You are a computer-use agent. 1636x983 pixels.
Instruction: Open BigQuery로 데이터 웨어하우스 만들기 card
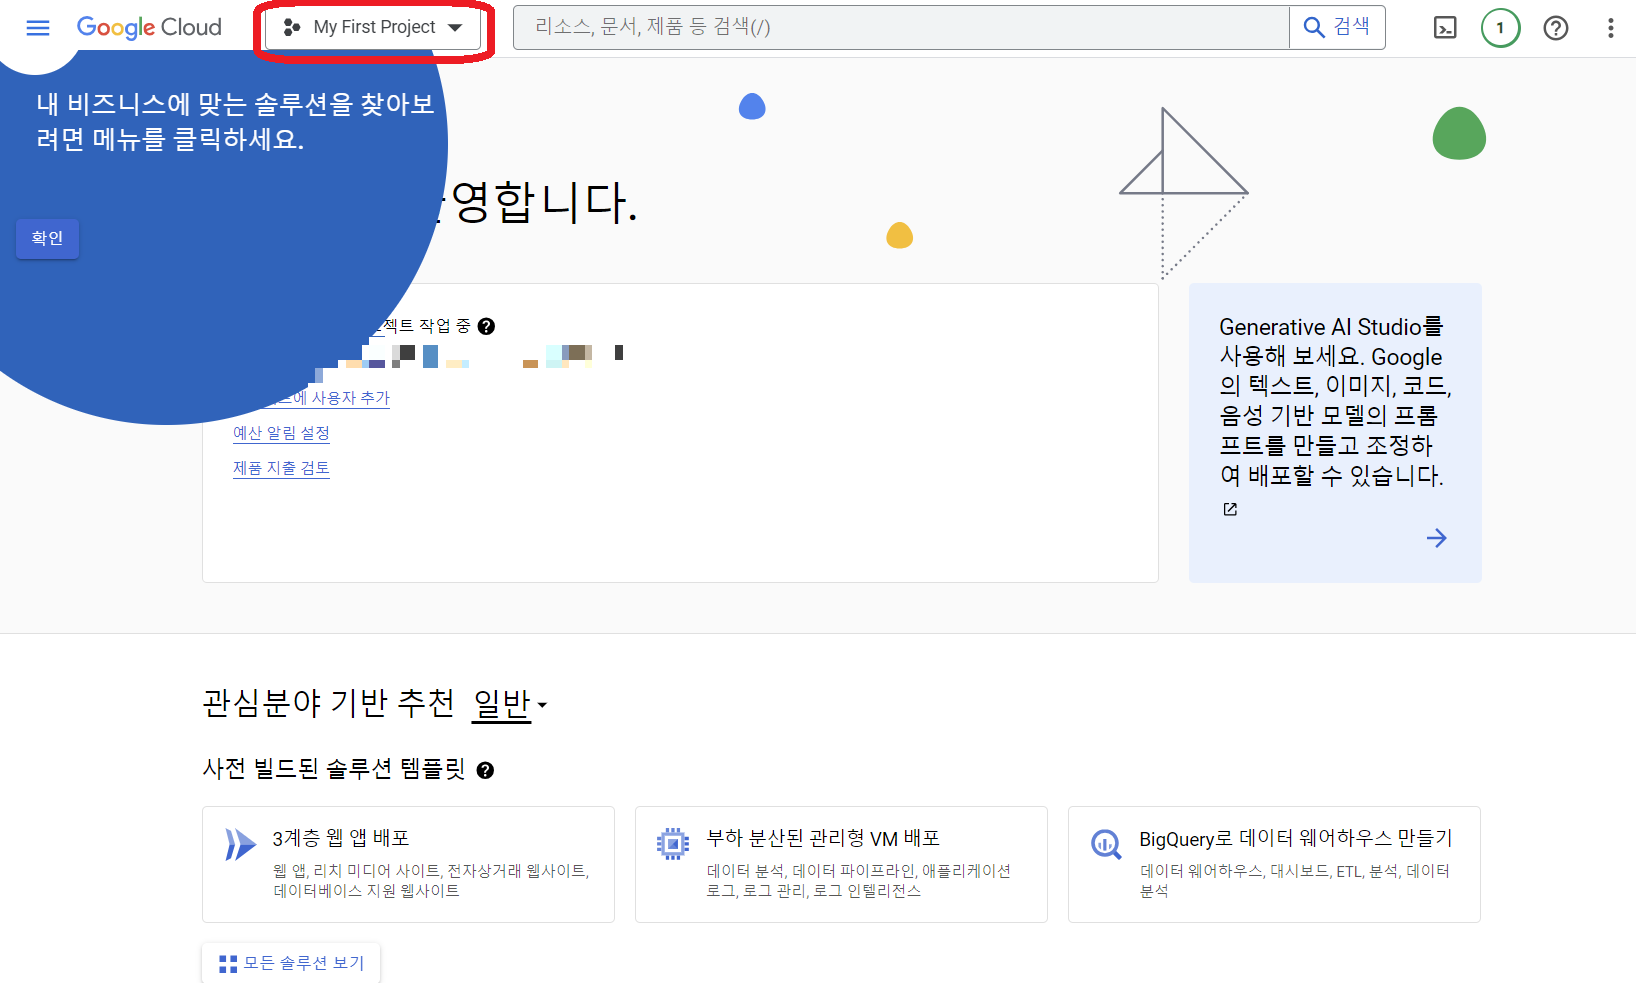coord(1274,864)
